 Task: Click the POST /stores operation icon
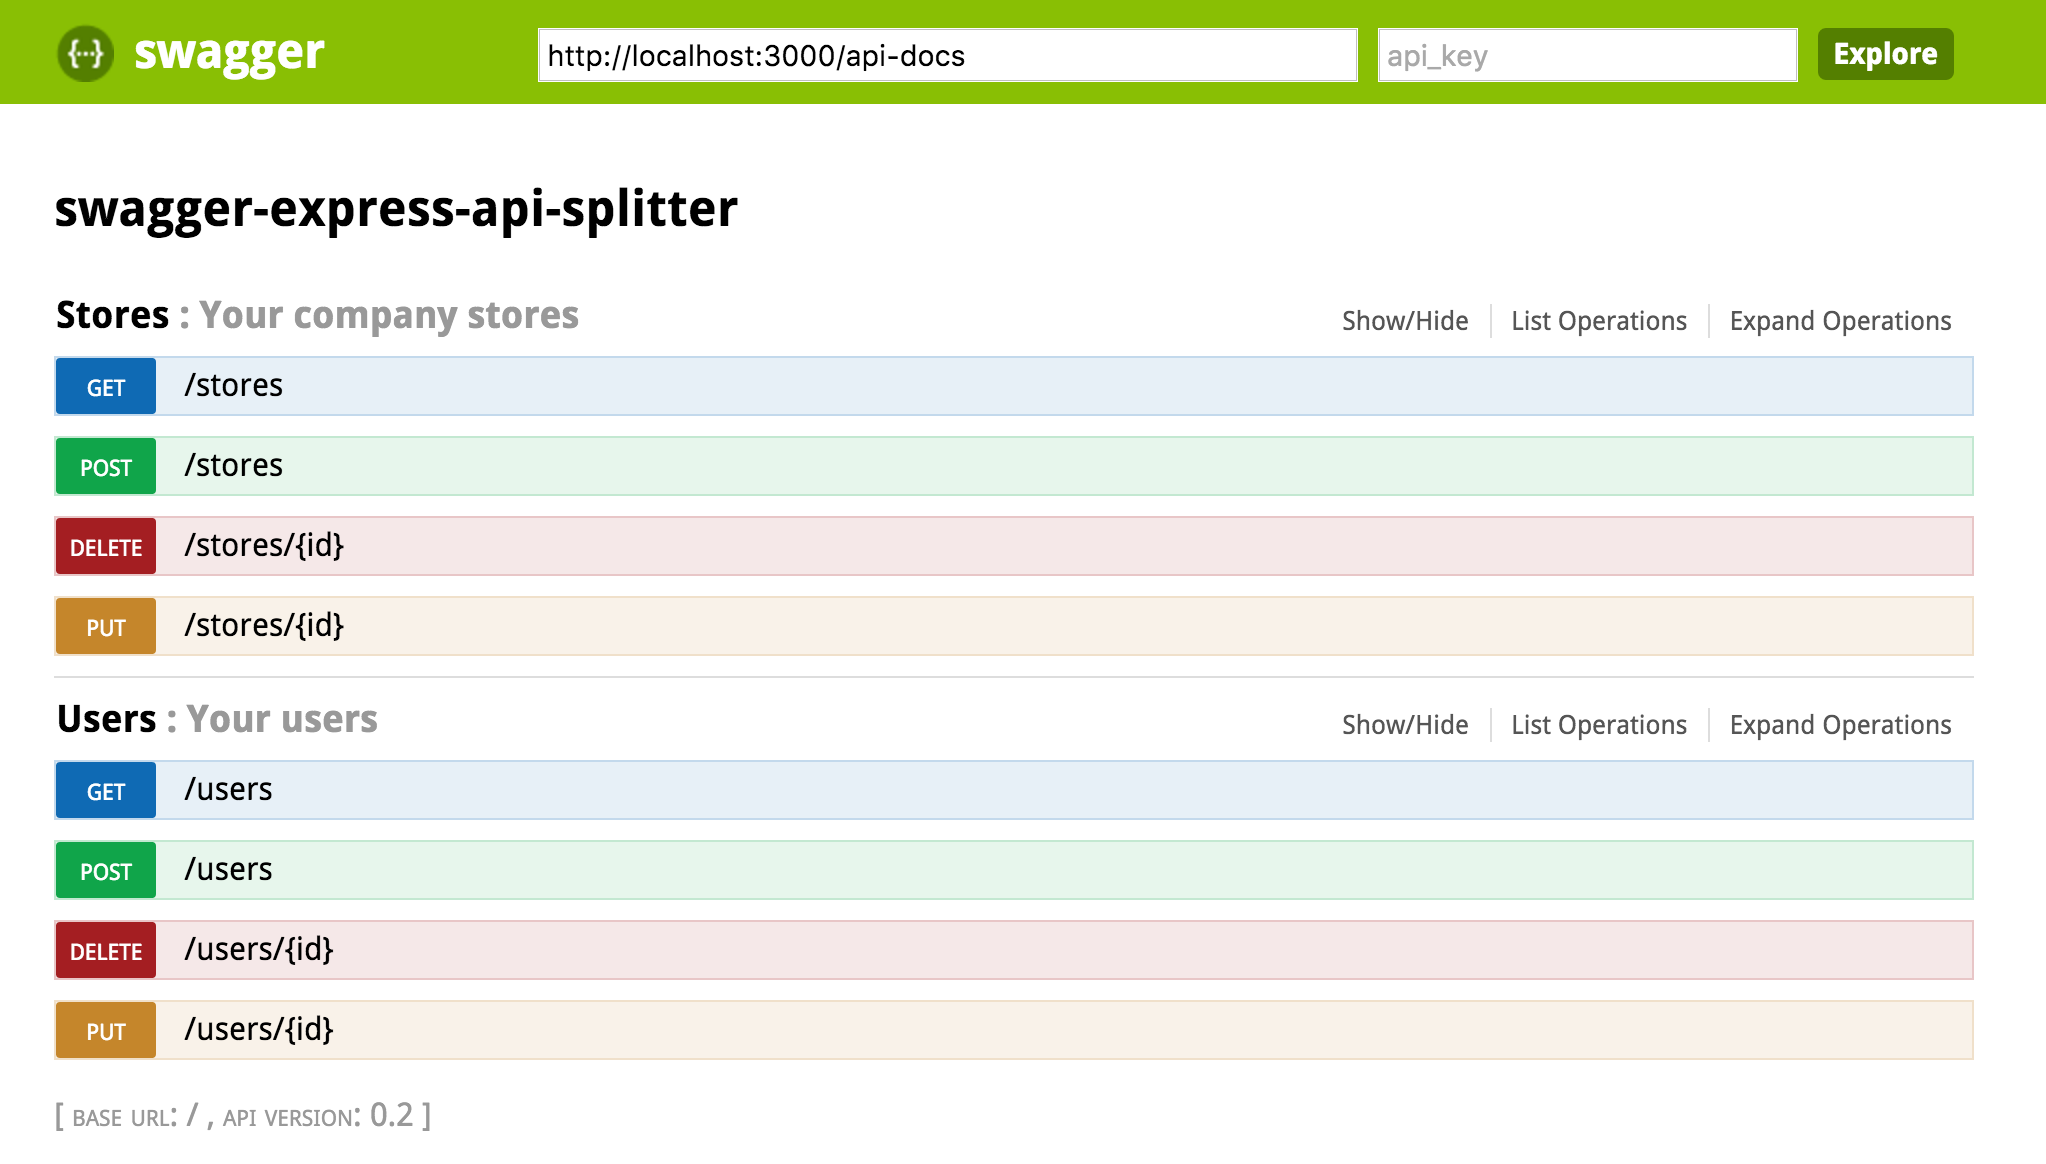(x=110, y=465)
